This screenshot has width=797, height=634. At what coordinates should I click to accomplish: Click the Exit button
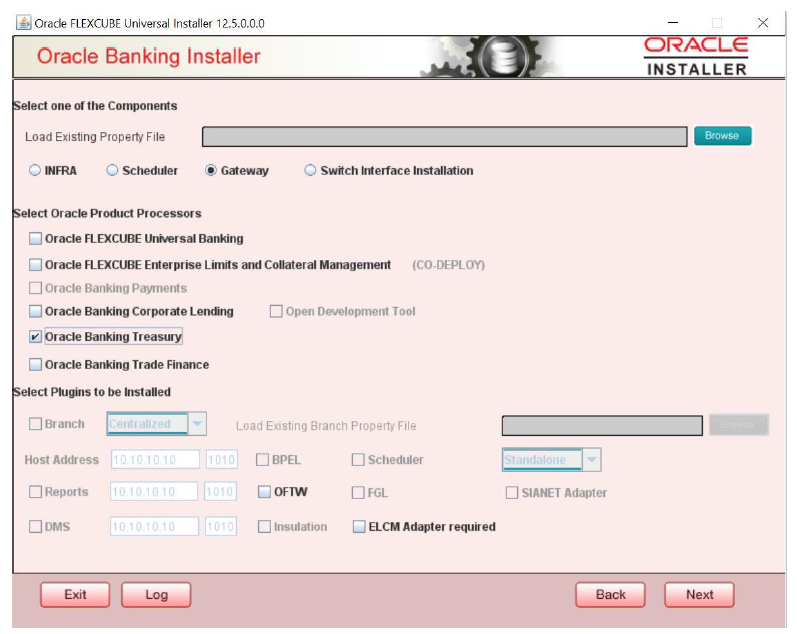click(75, 594)
